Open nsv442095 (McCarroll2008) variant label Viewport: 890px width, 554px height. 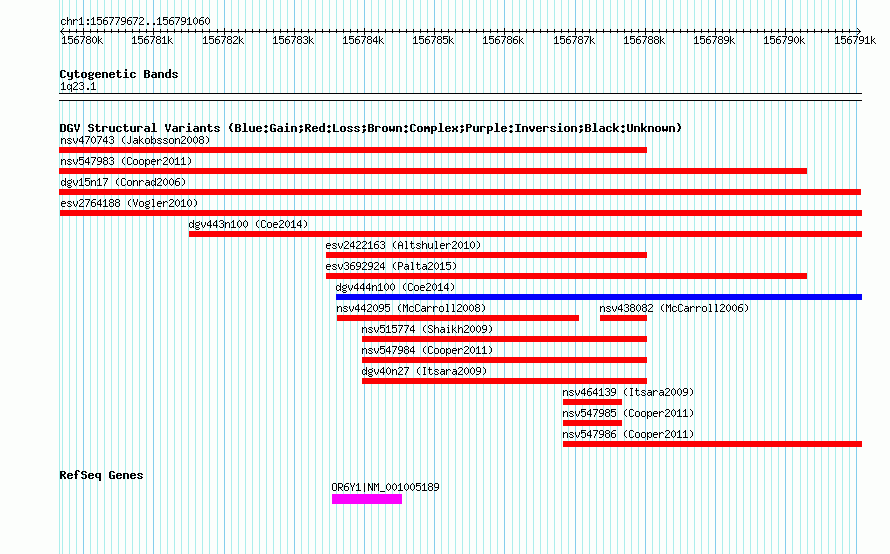(x=412, y=308)
